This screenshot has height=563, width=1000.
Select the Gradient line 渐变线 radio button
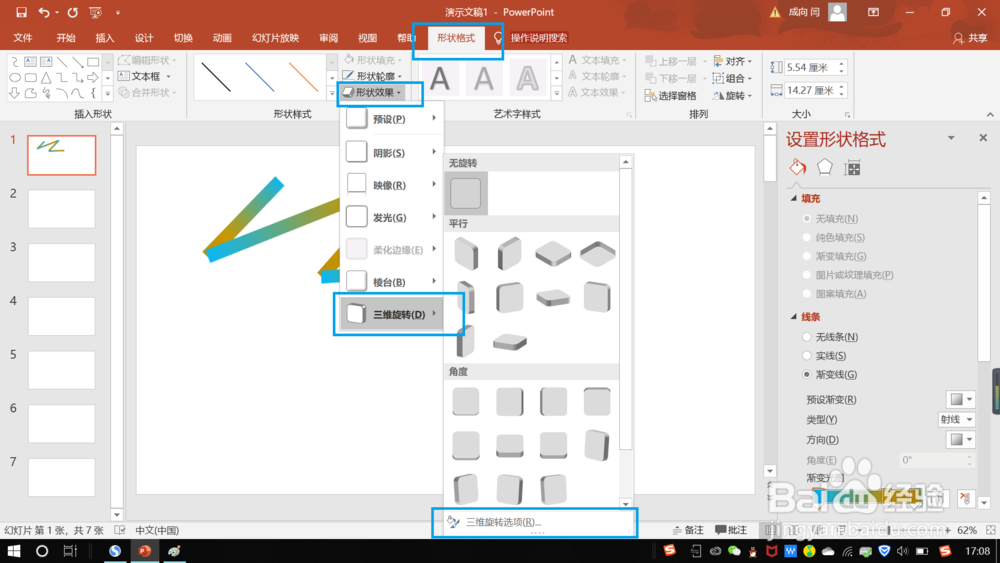point(807,375)
